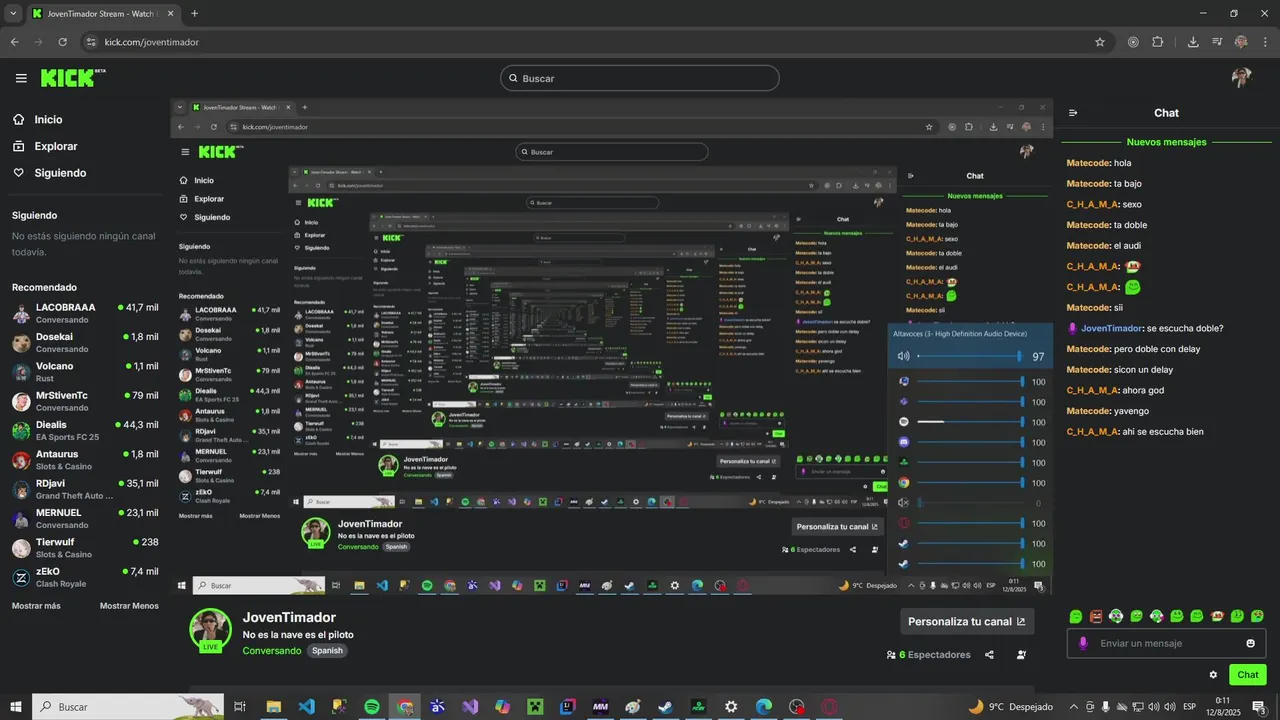Open Steam from the taskbar
This screenshot has width=1280, height=720.
[665, 707]
